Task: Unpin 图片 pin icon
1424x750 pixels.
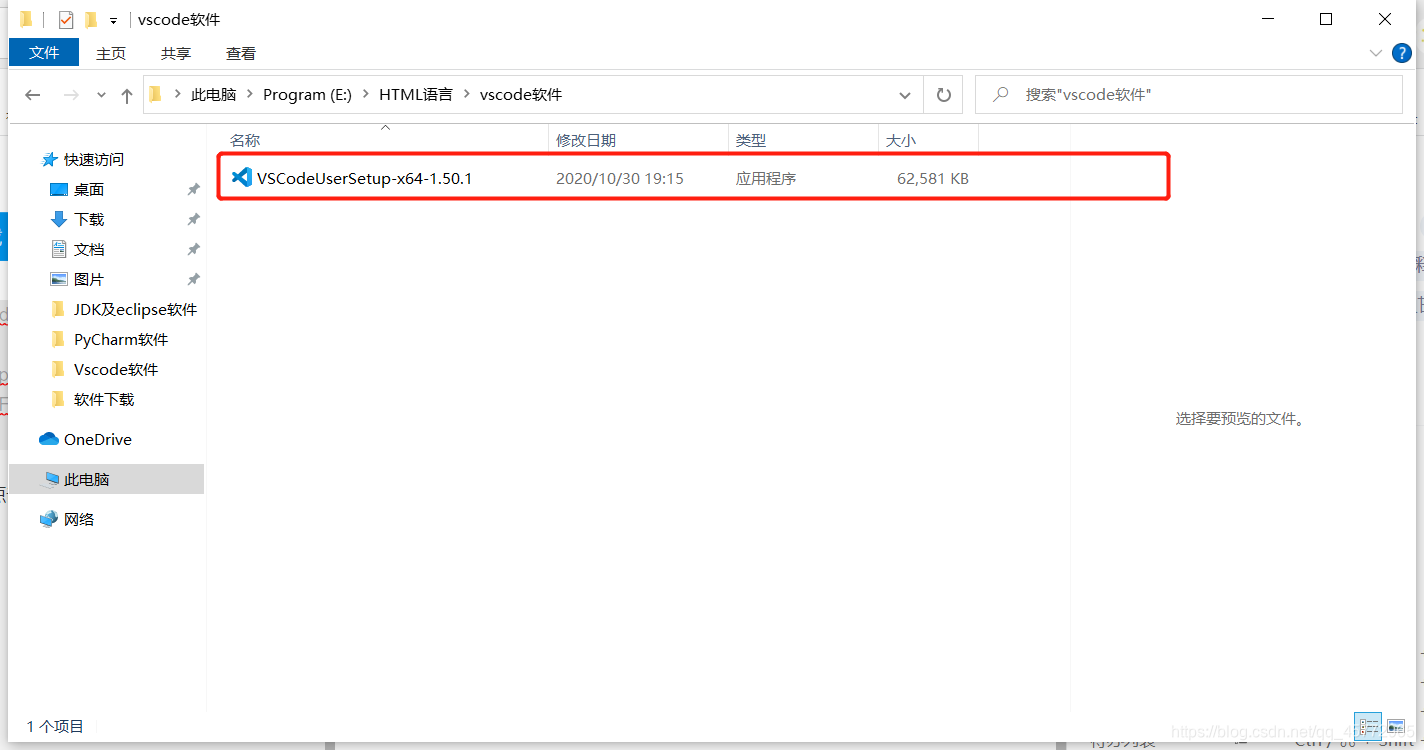Action: pos(193,279)
